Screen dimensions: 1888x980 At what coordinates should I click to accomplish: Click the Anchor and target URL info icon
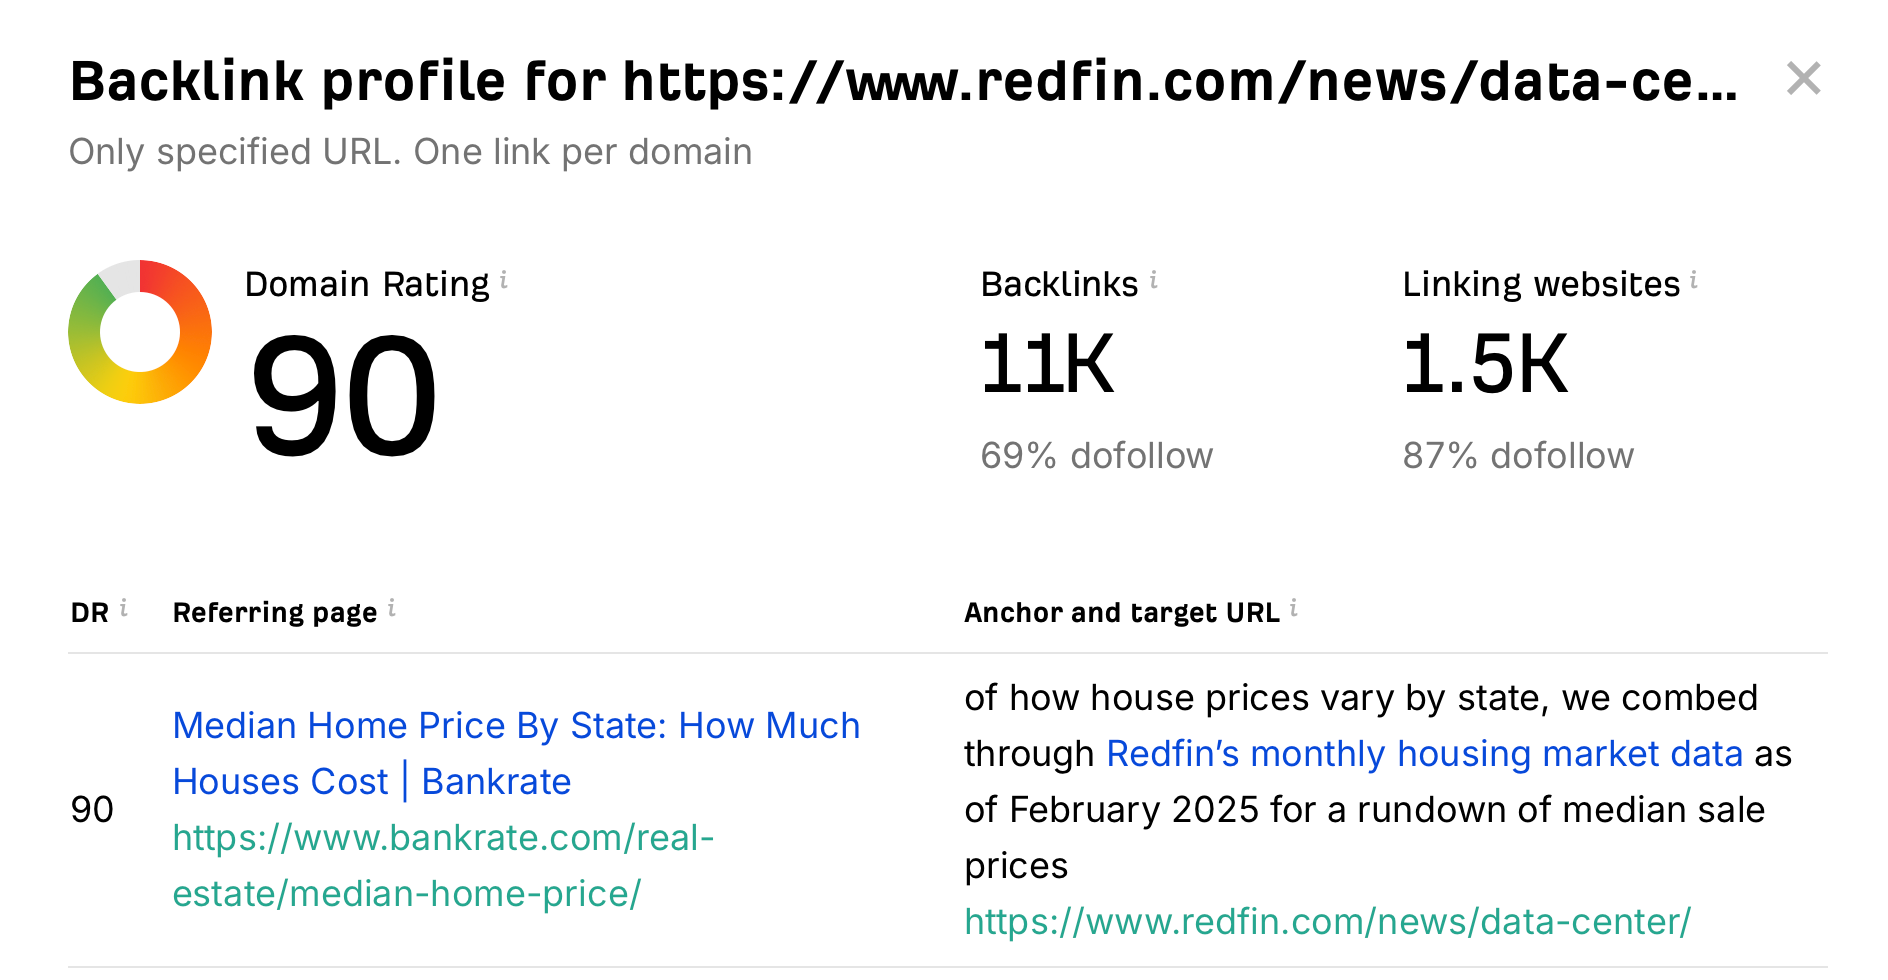(x=1294, y=608)
